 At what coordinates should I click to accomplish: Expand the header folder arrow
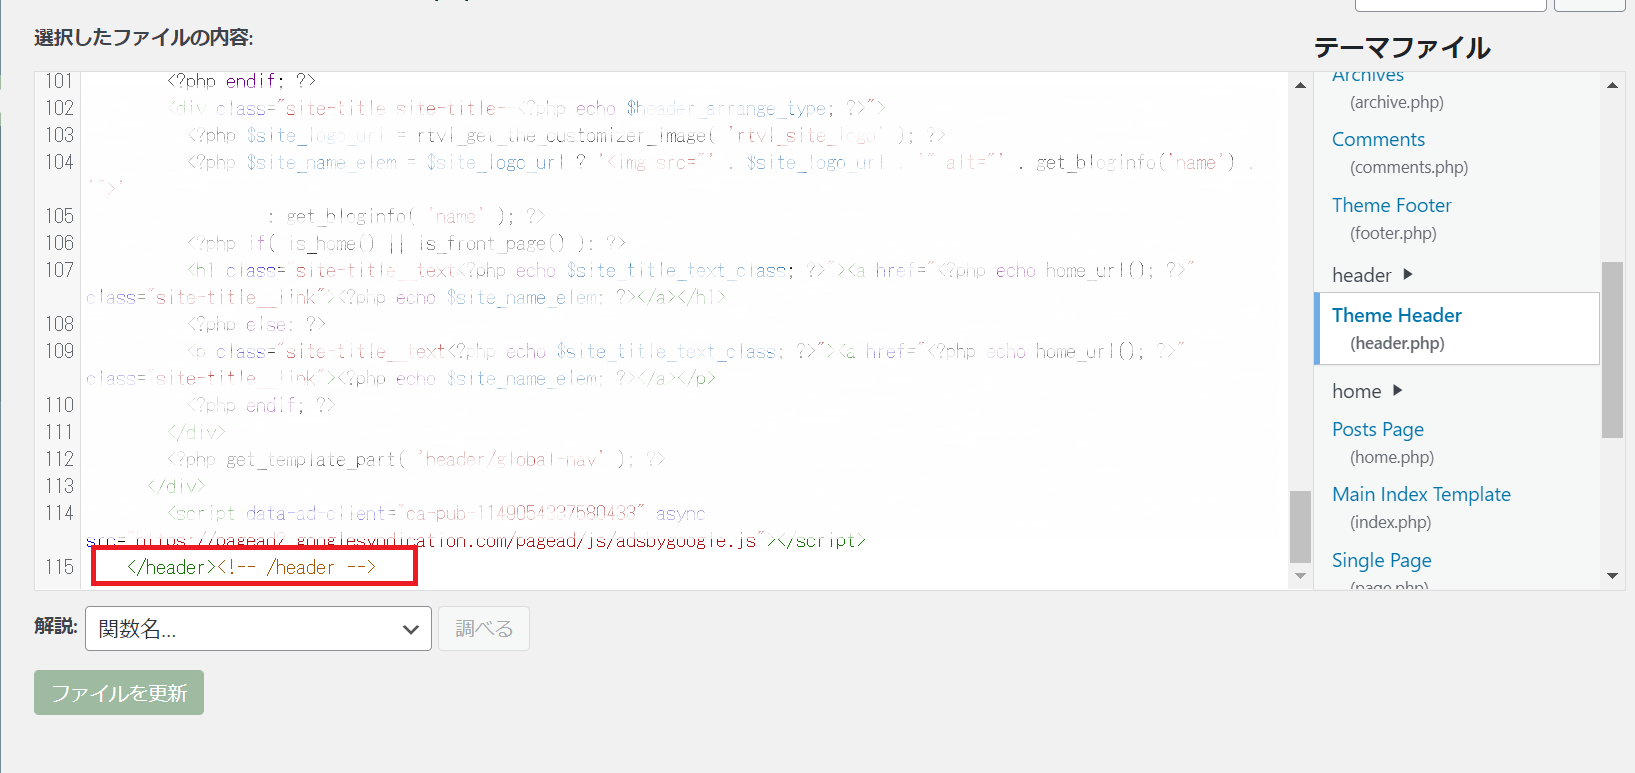[x=1408, y=274]
